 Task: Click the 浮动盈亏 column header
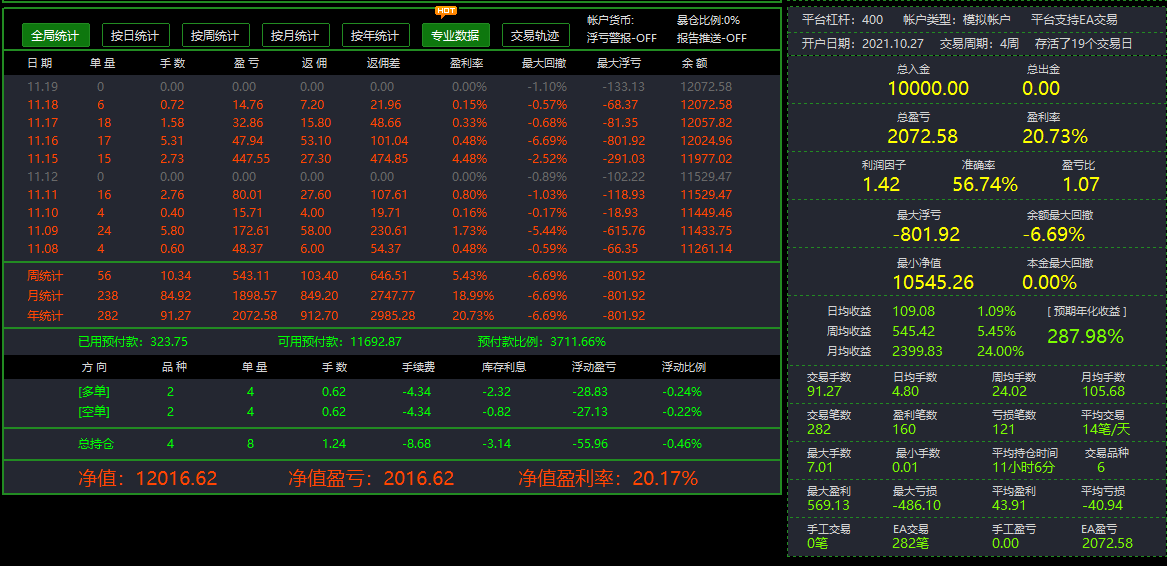594,367
